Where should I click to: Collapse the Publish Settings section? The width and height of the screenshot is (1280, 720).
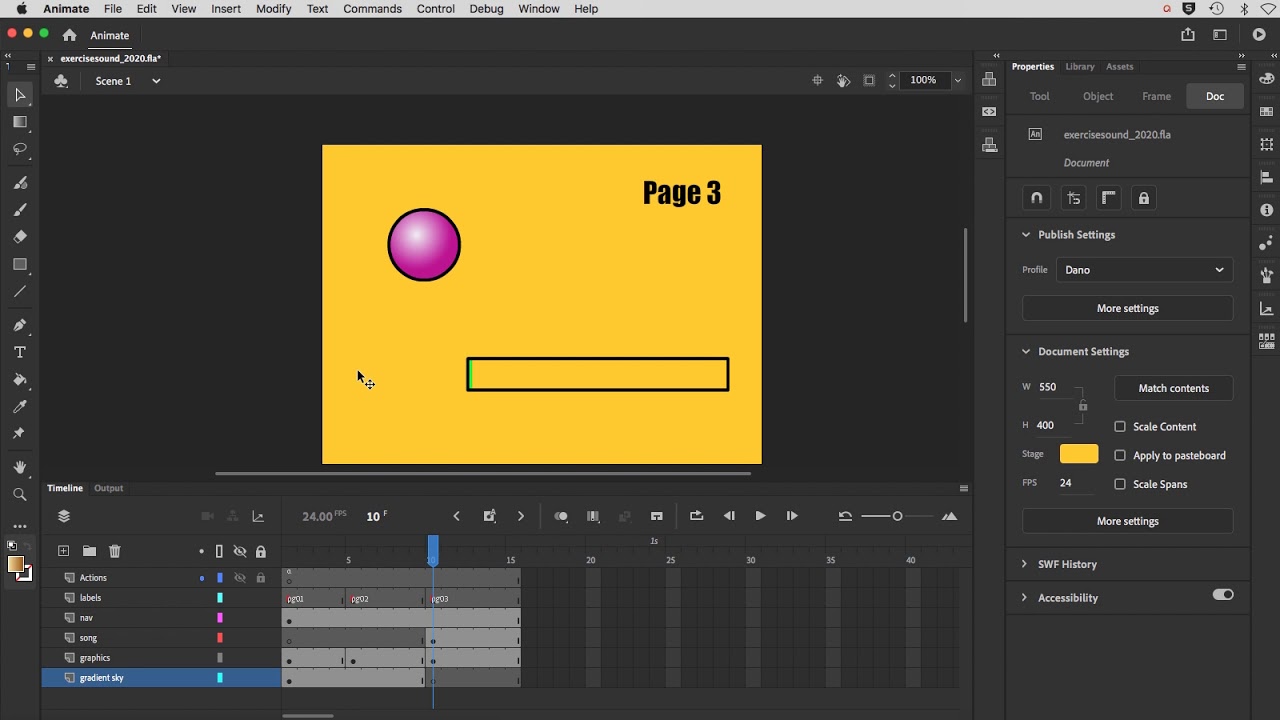pyautogui.click(x=1025, y=235)
